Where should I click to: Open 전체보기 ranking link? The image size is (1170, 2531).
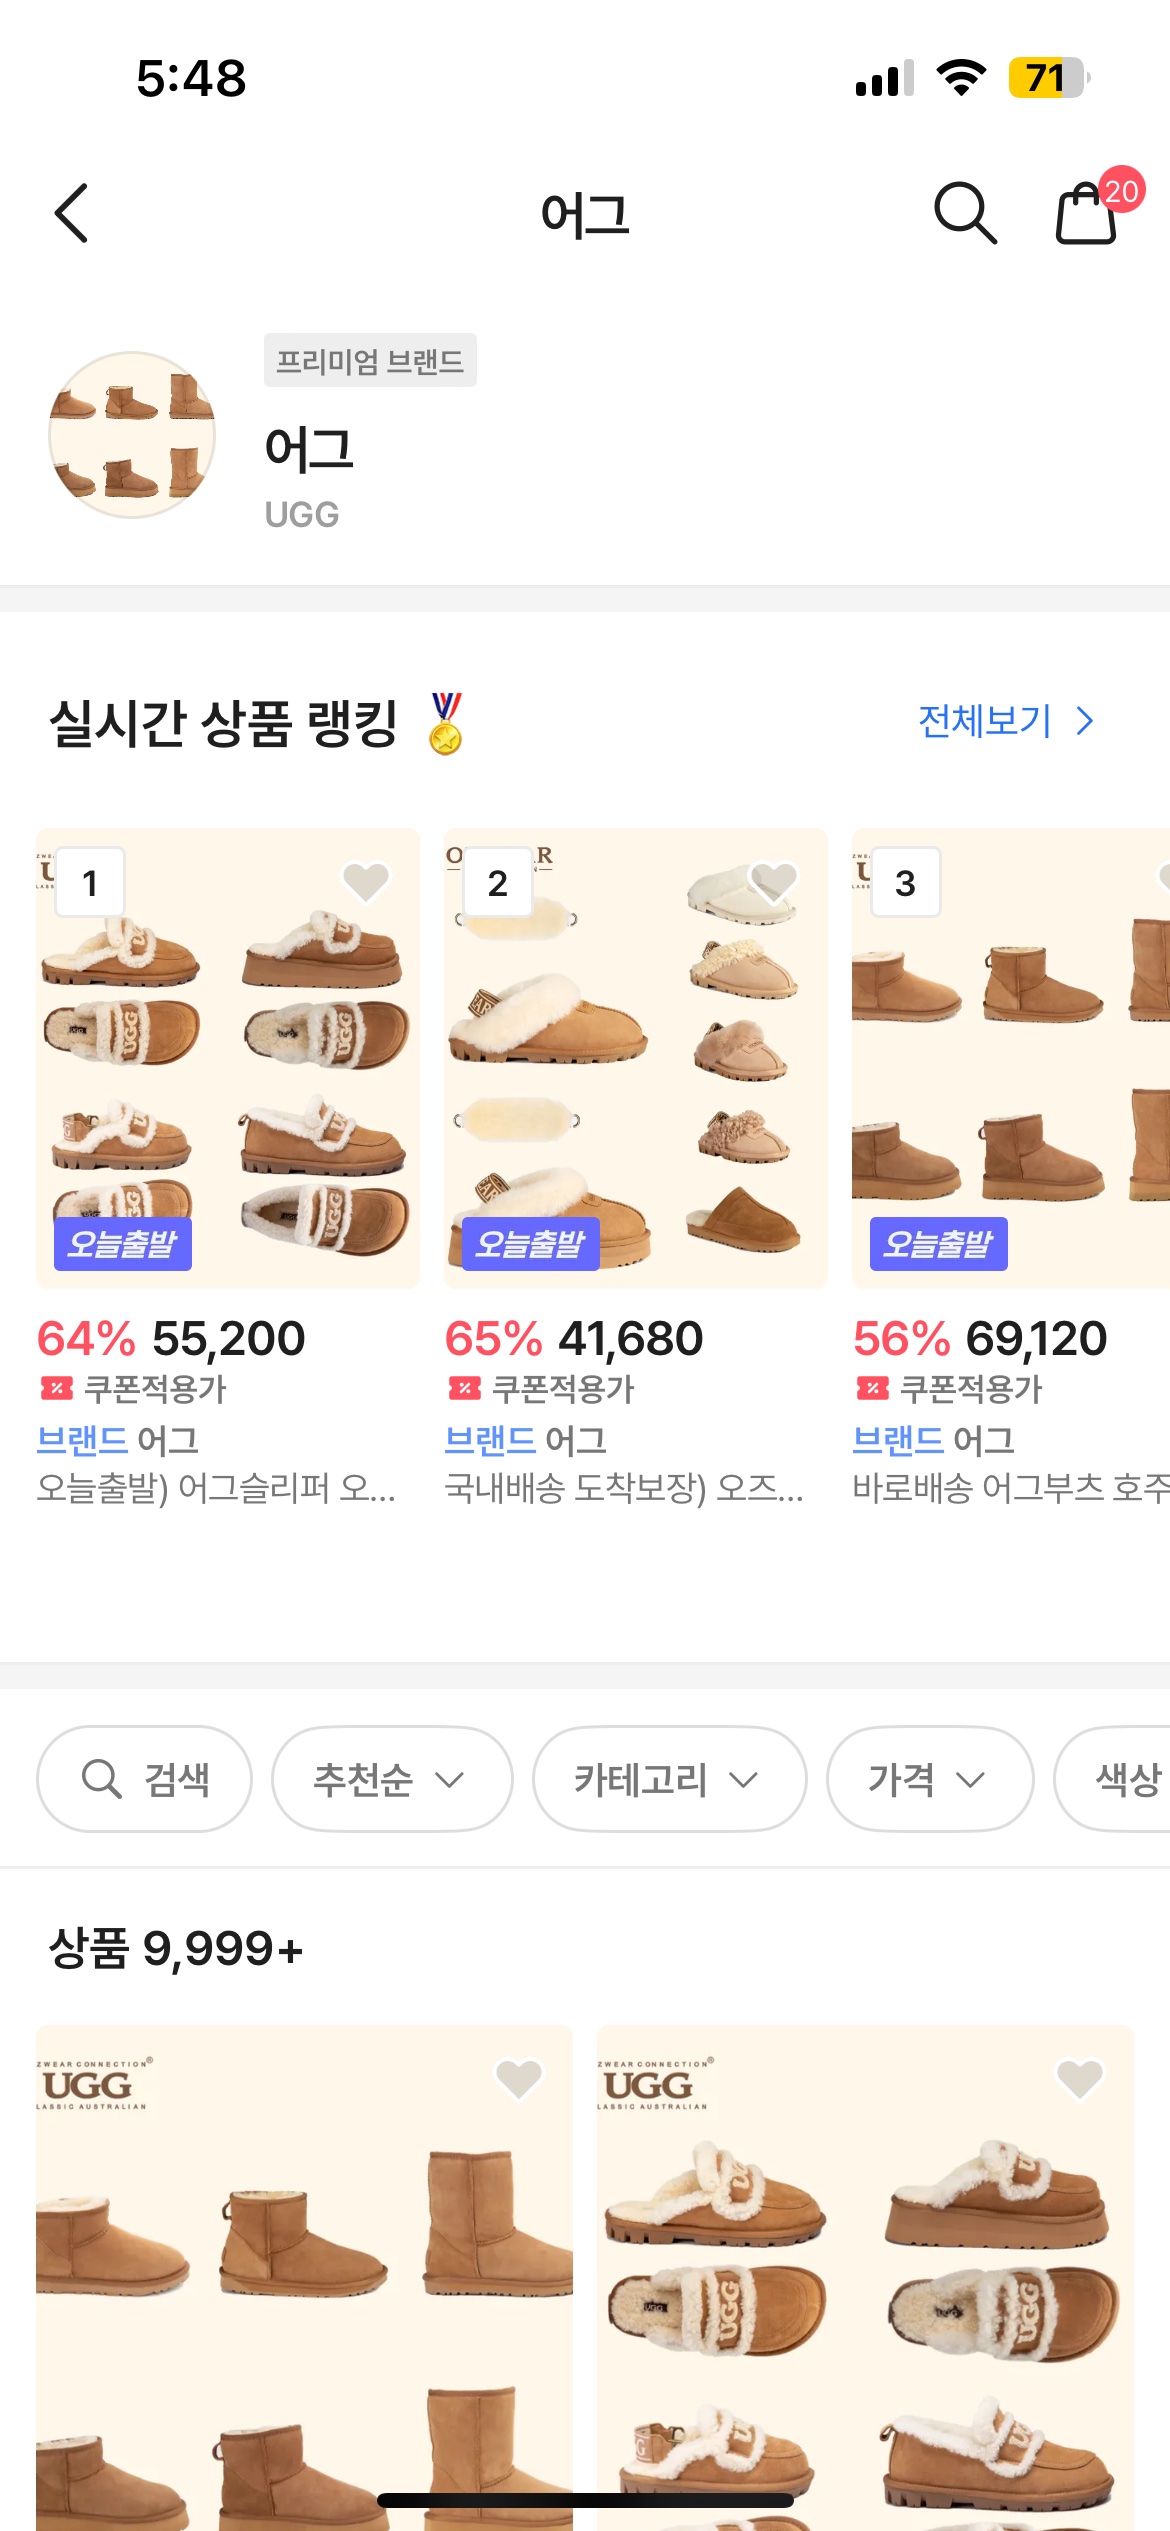pos(1005,721)
